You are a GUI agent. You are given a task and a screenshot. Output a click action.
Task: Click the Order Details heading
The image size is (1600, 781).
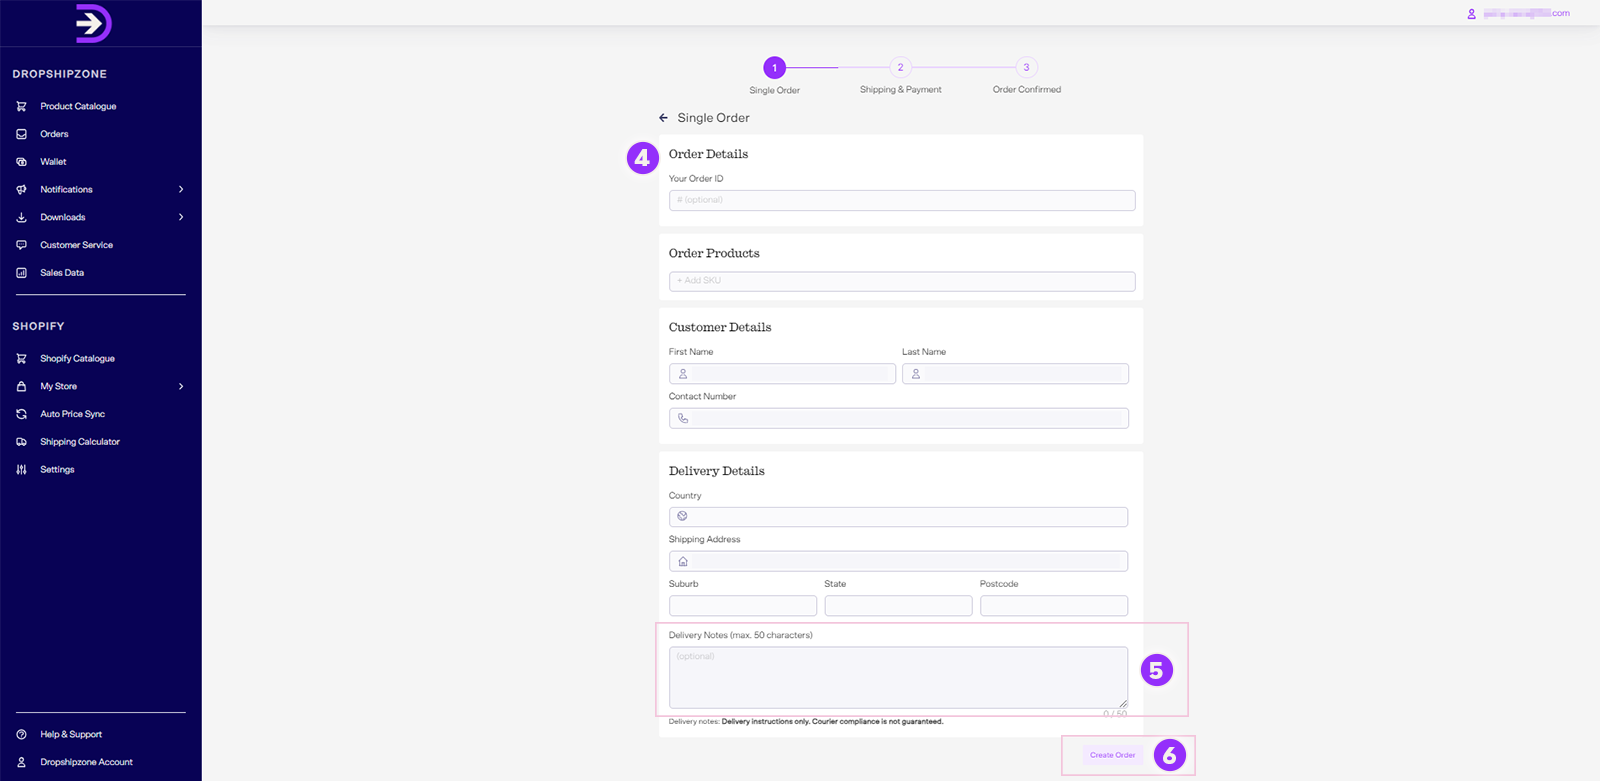click(708, 154)
